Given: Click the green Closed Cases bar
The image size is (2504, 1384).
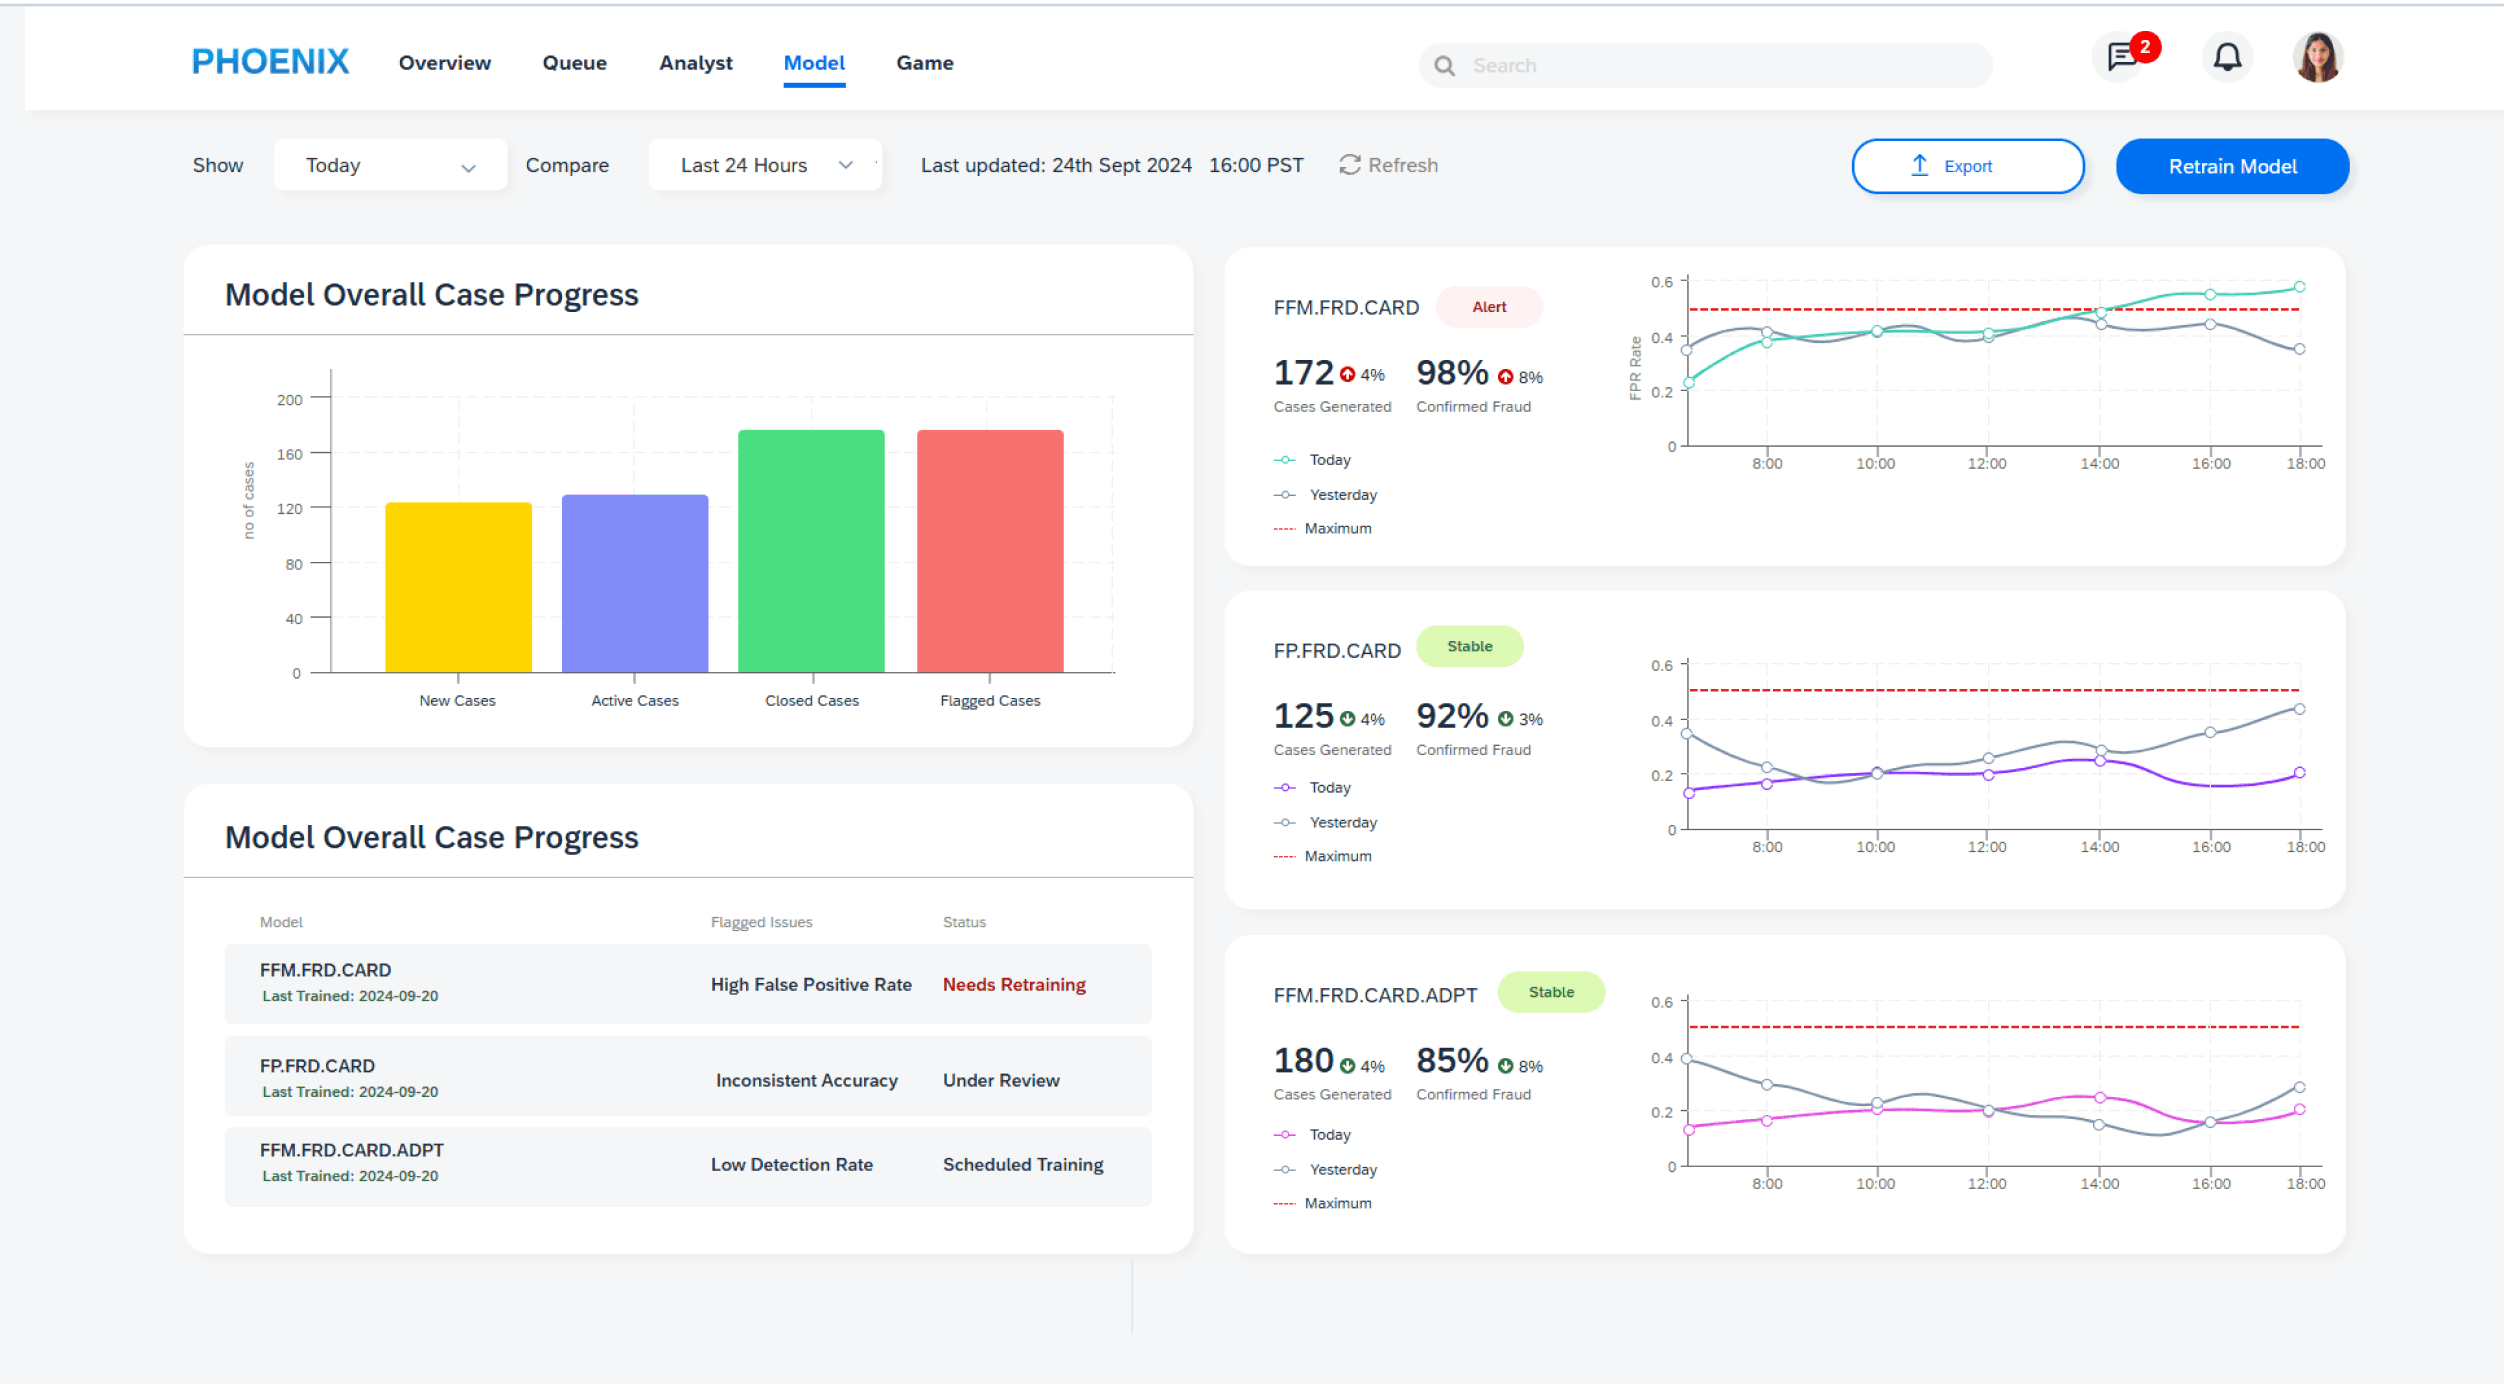Looking at the screenshot, I should tap(811, 551).
